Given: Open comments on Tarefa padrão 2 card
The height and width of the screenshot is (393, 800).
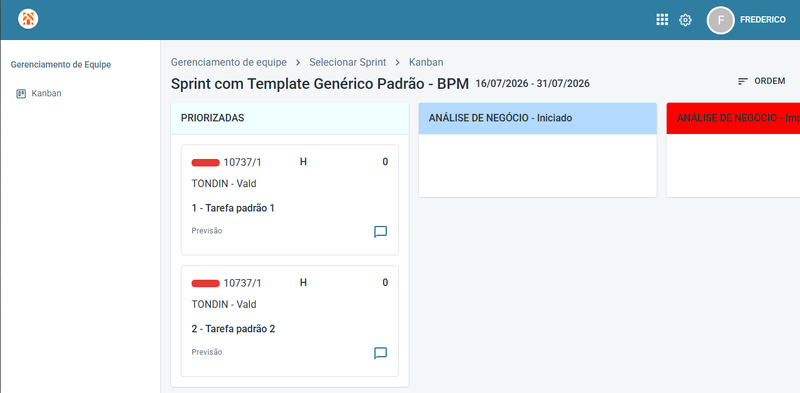Looking at the screenshot, I should (x=380, y=353).
